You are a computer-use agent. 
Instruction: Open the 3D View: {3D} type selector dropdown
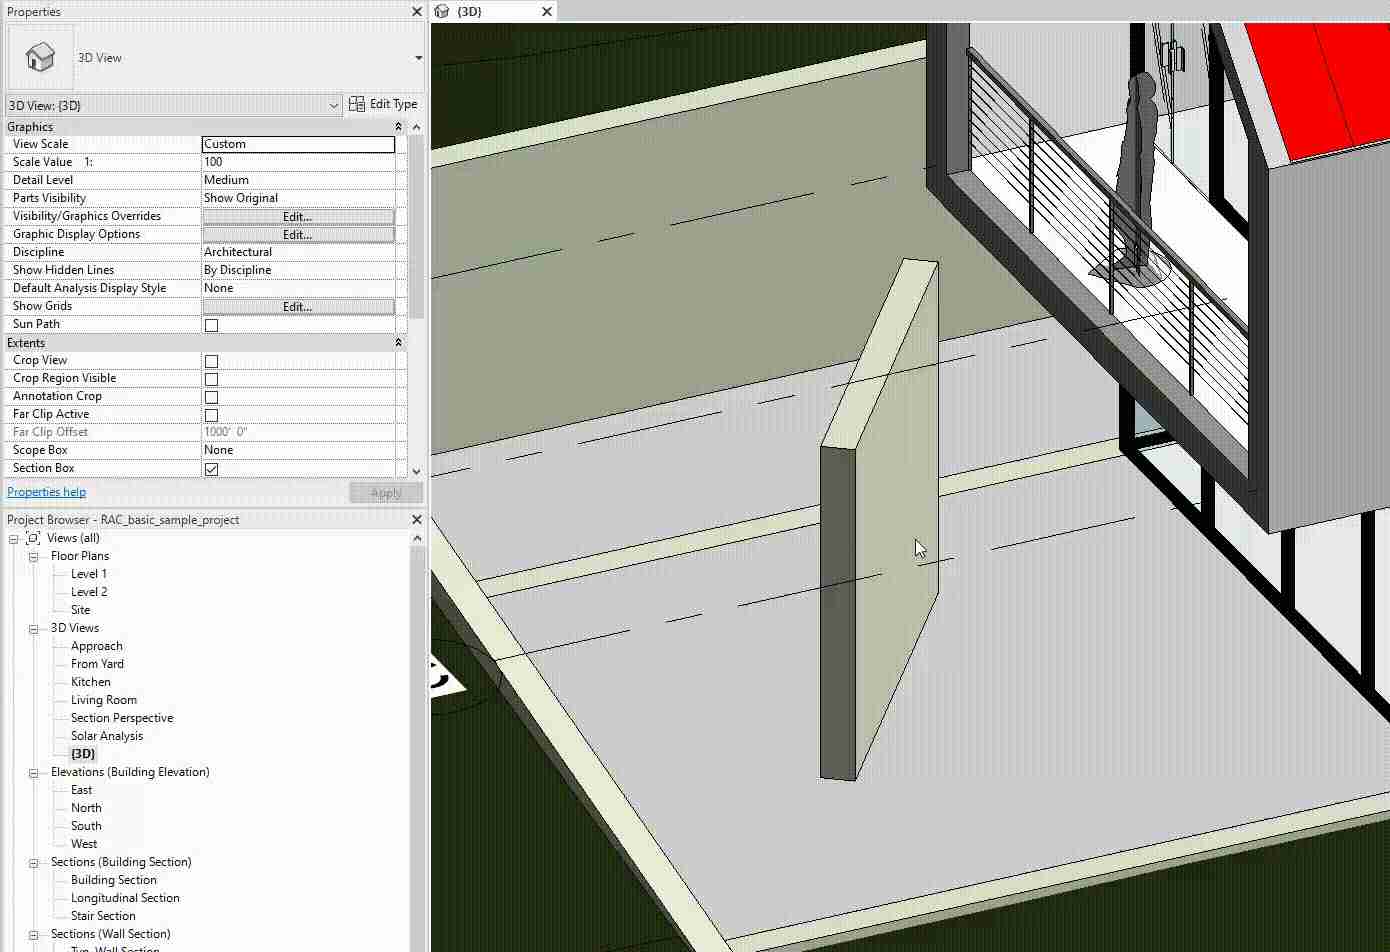coord(334,104)
